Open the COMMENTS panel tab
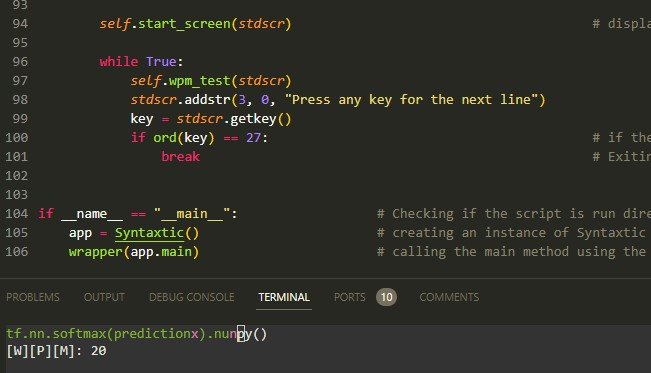This screenshot has width=651, height=373. point(449,297)
